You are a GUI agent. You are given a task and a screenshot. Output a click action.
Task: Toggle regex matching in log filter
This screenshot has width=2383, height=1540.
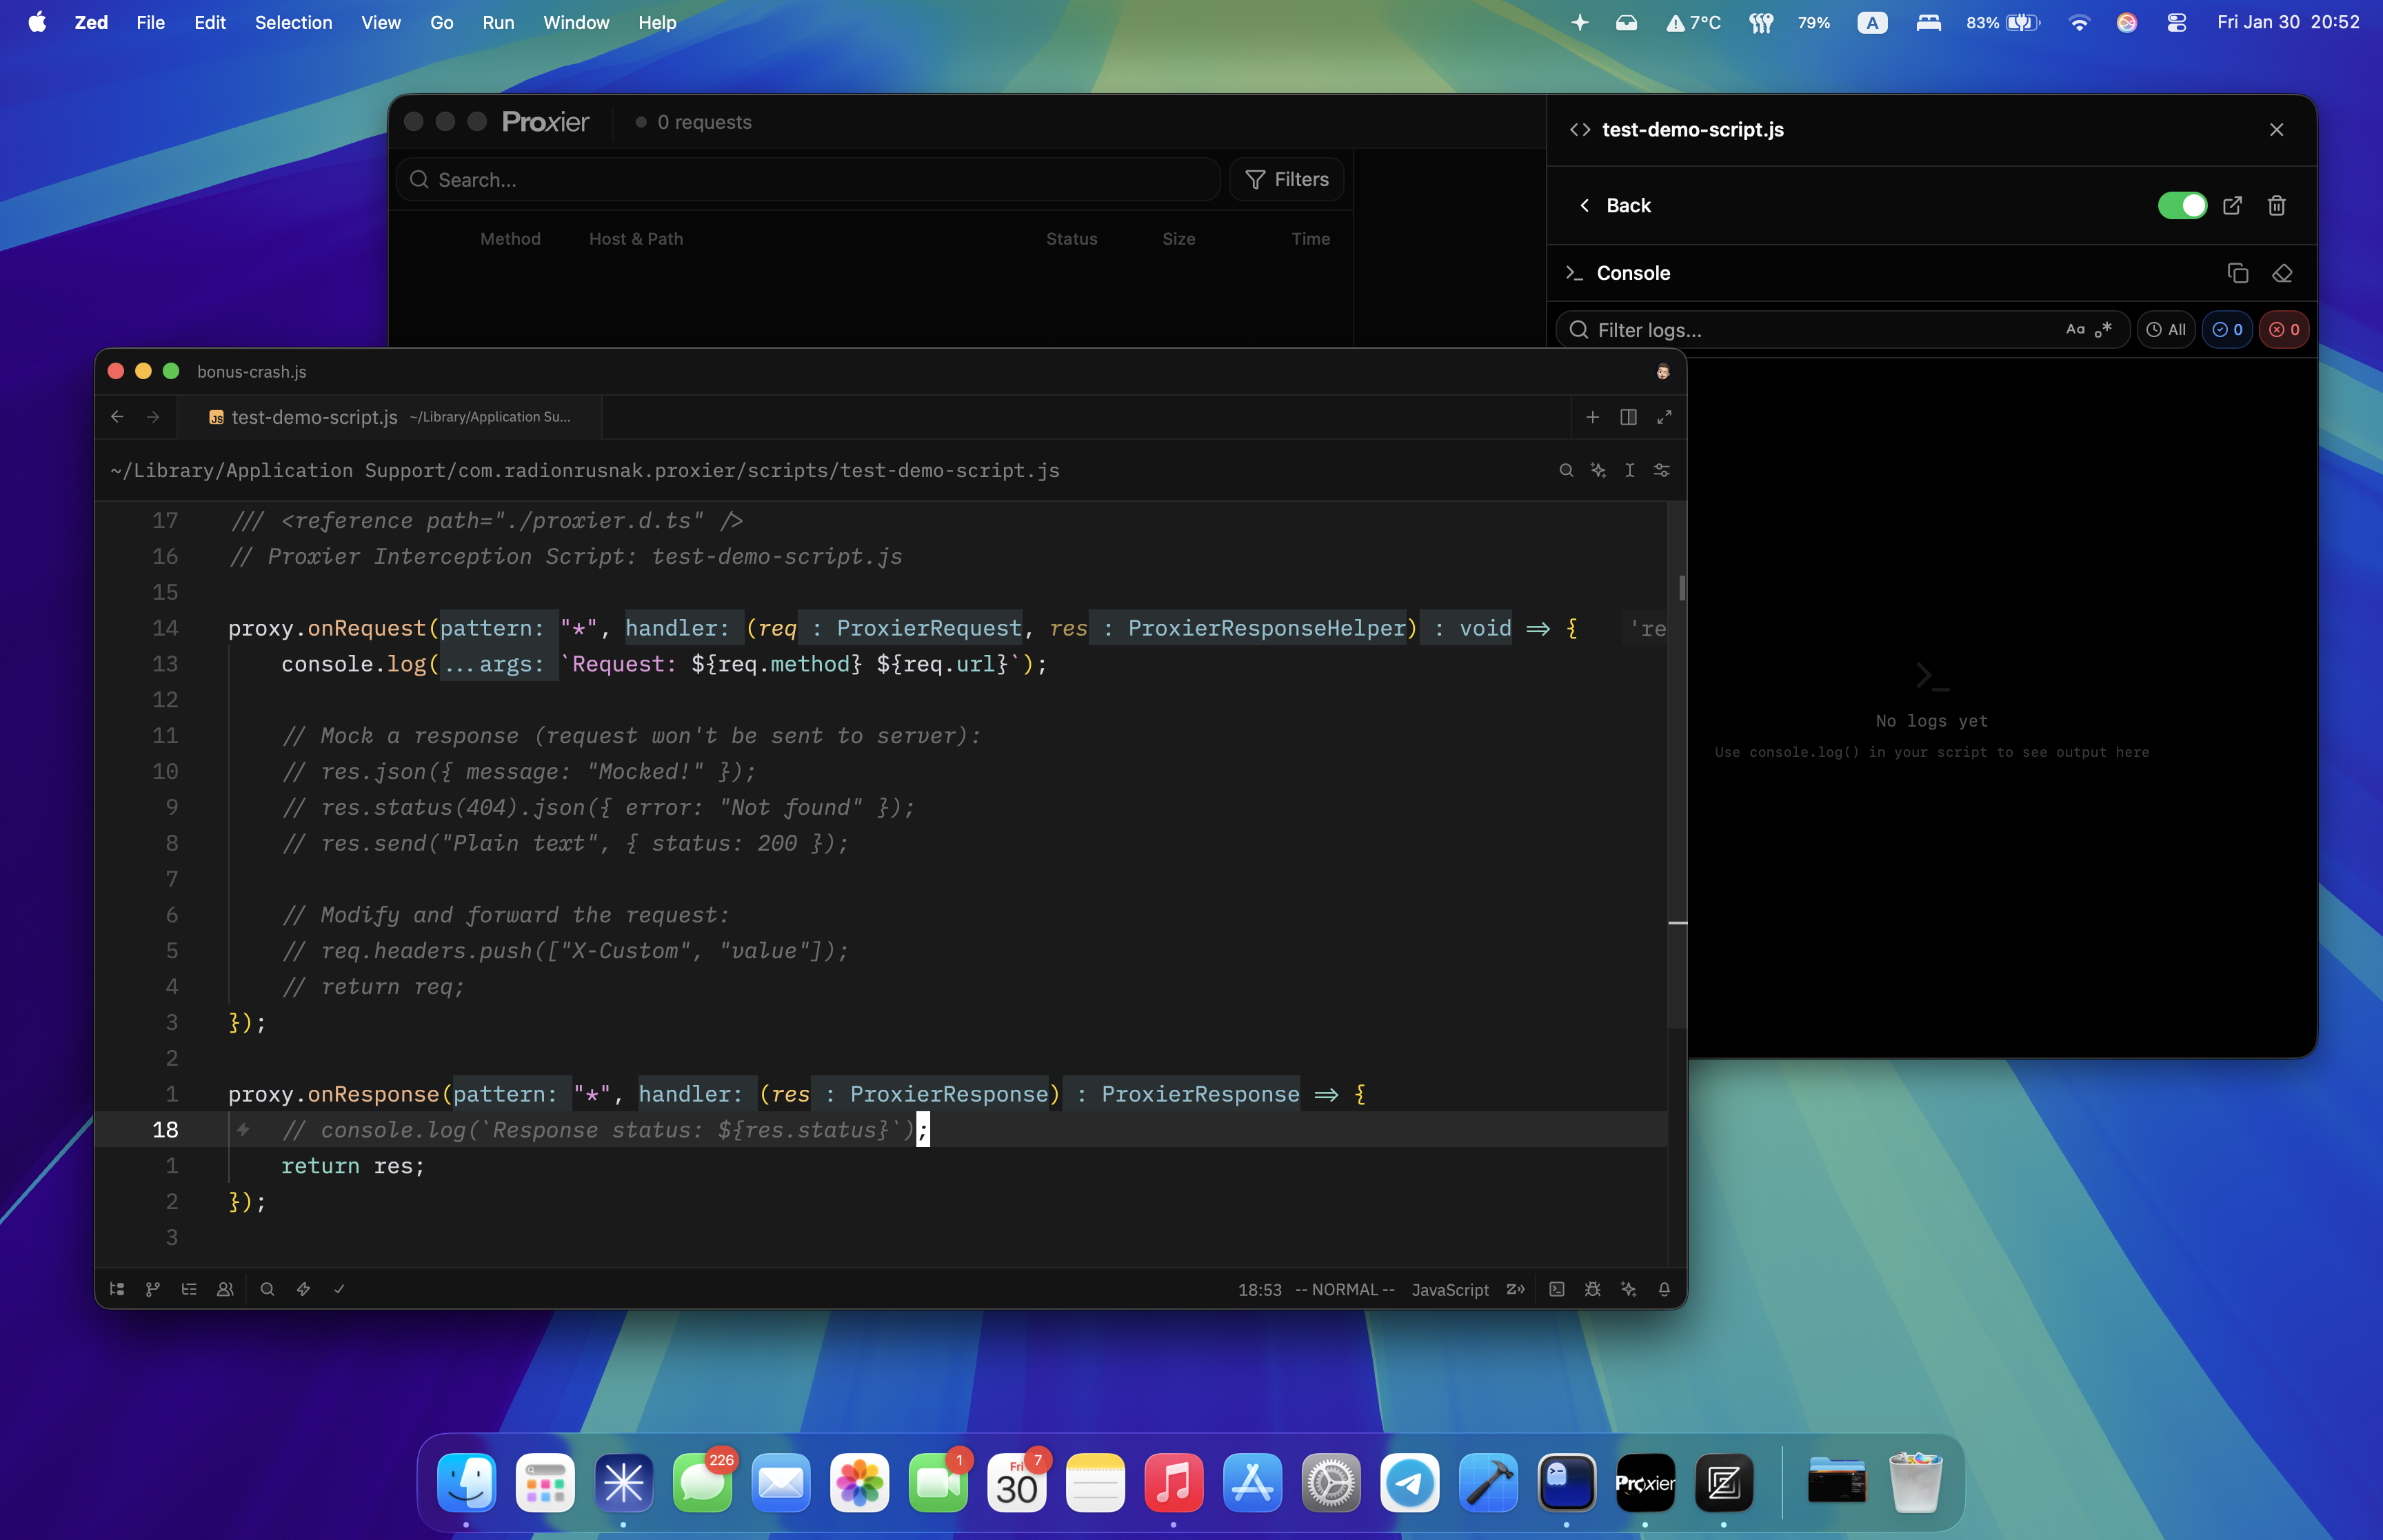pos(2103,330)
